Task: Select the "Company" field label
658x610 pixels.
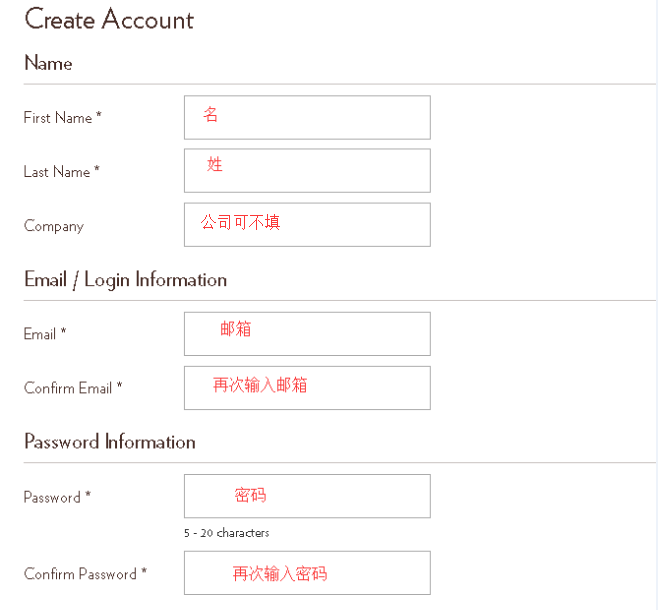Action: (x=54, y=226)
